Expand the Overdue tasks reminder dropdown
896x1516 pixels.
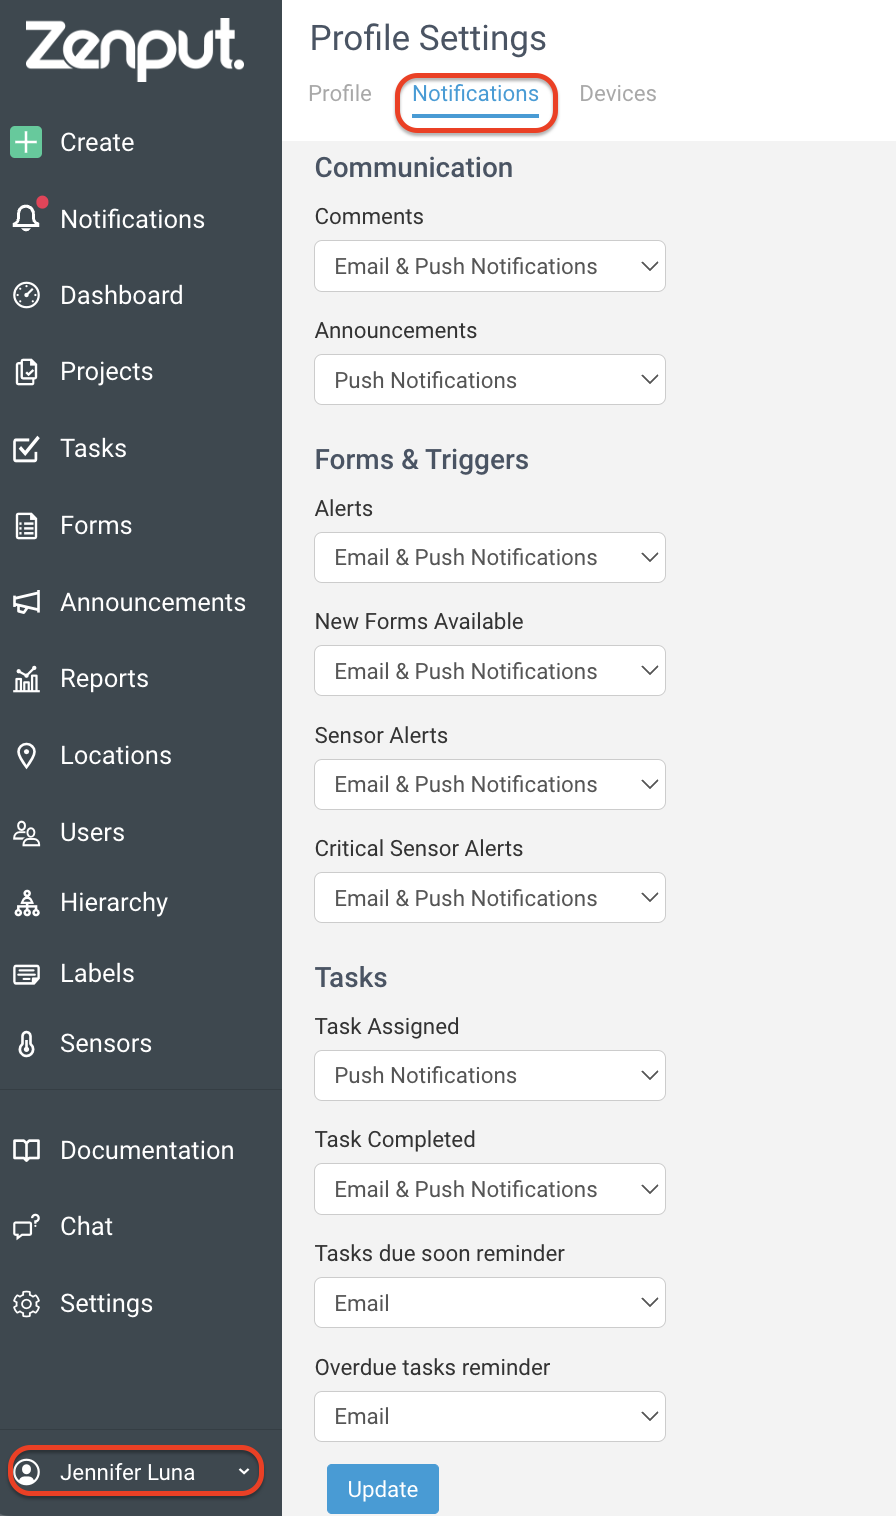(489, 1416)
